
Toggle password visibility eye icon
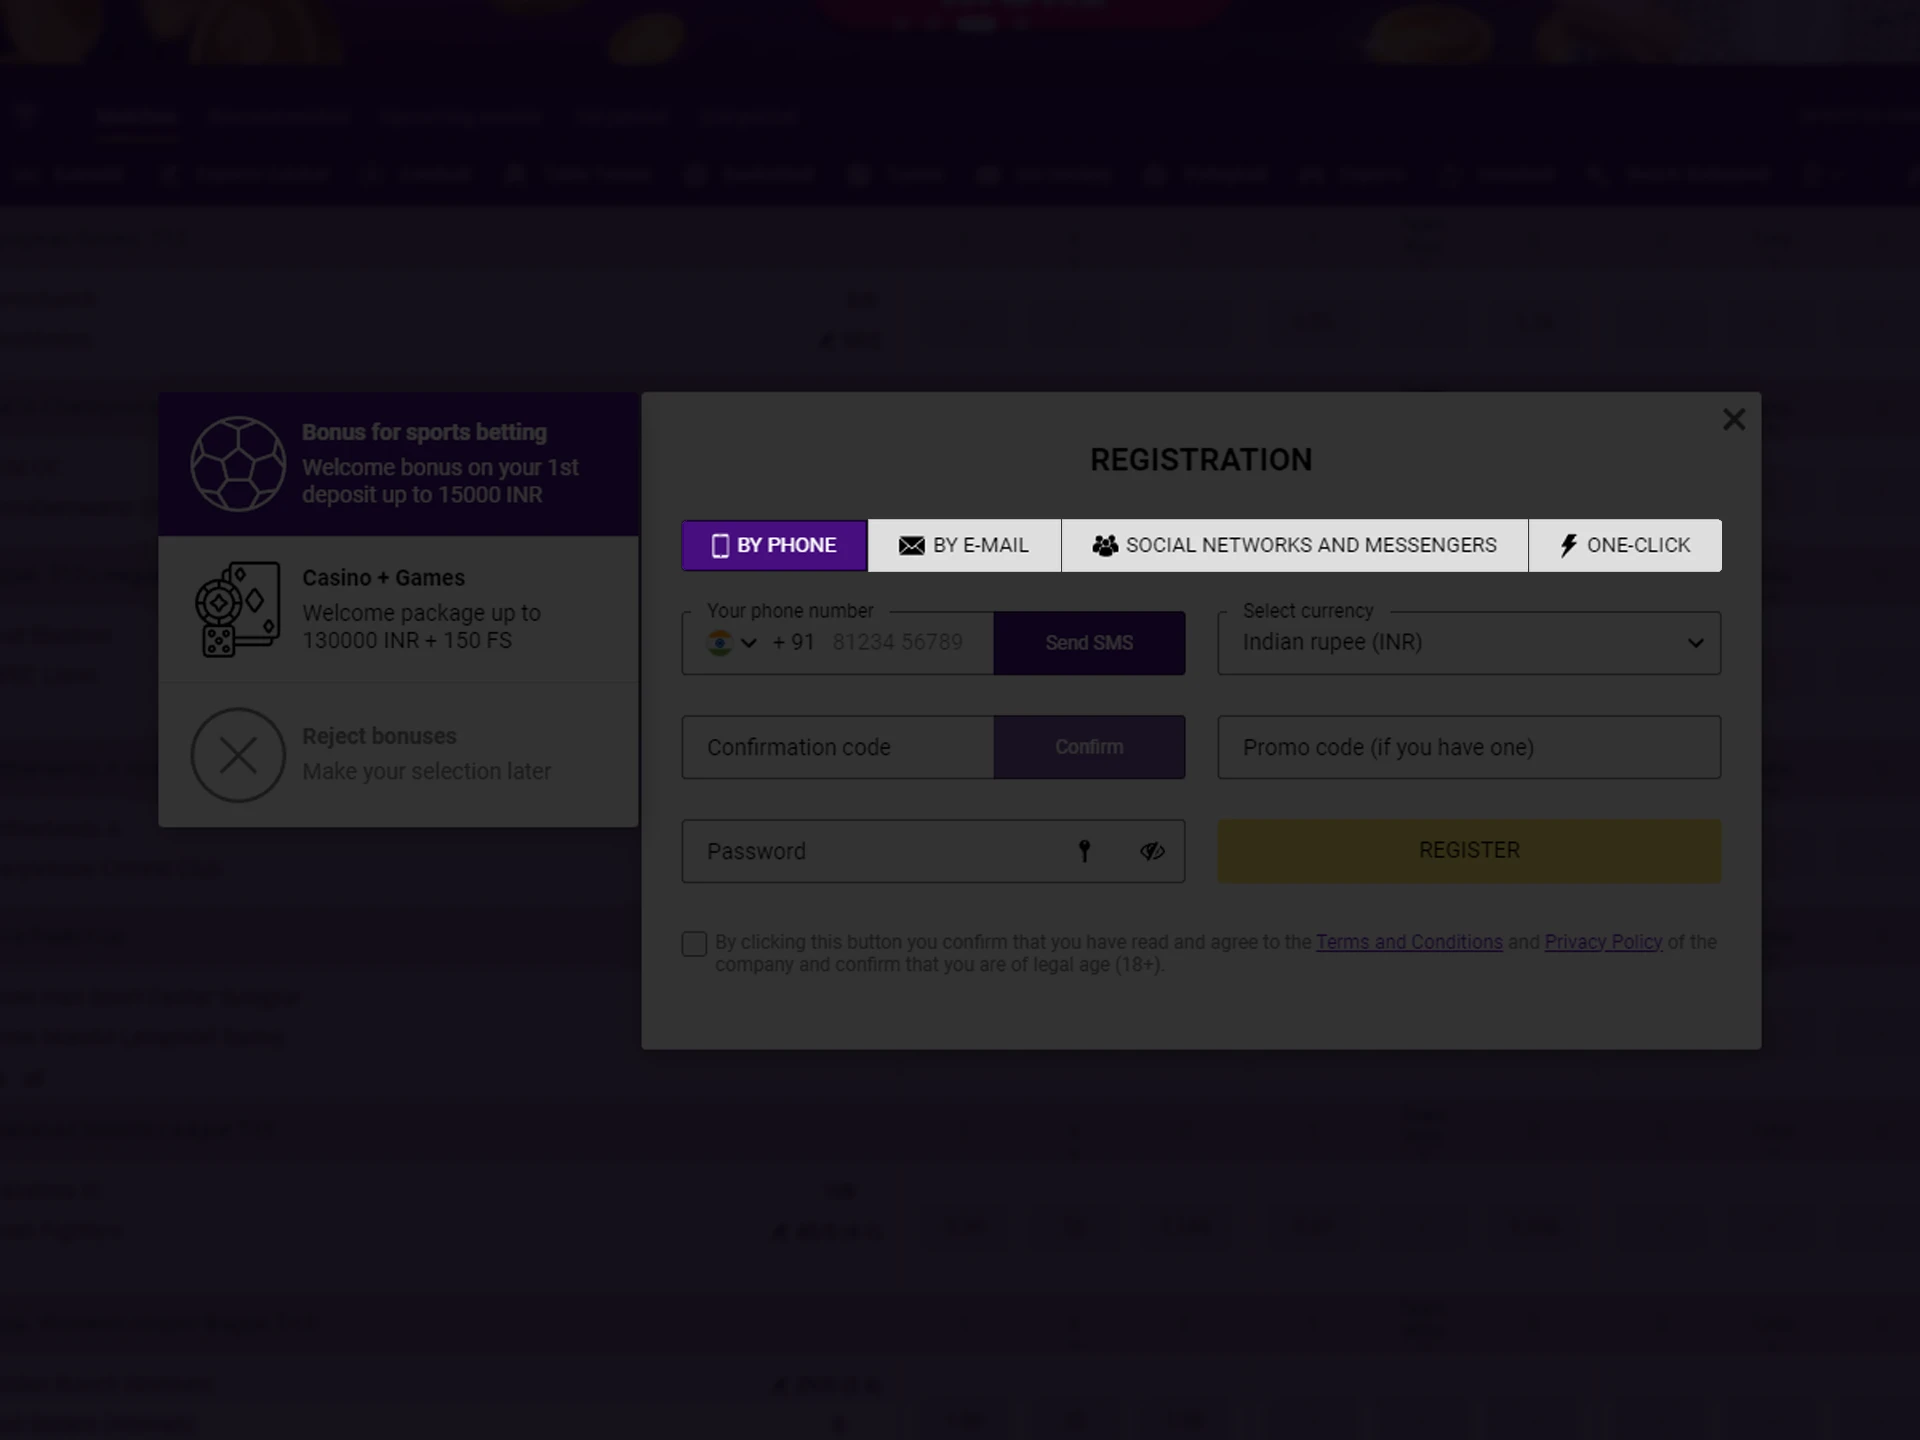coord(1154,850)
